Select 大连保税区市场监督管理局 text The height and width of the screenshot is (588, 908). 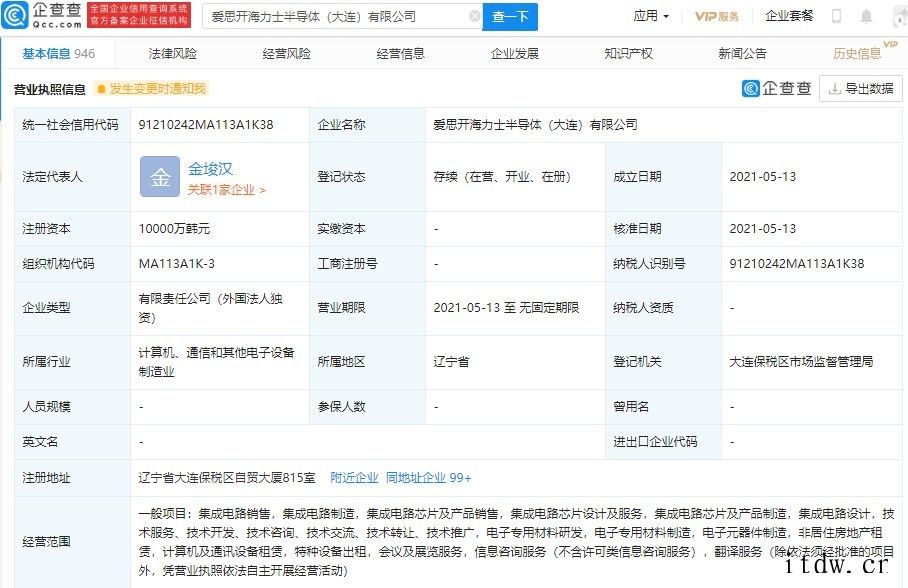[x=801, y=361]
